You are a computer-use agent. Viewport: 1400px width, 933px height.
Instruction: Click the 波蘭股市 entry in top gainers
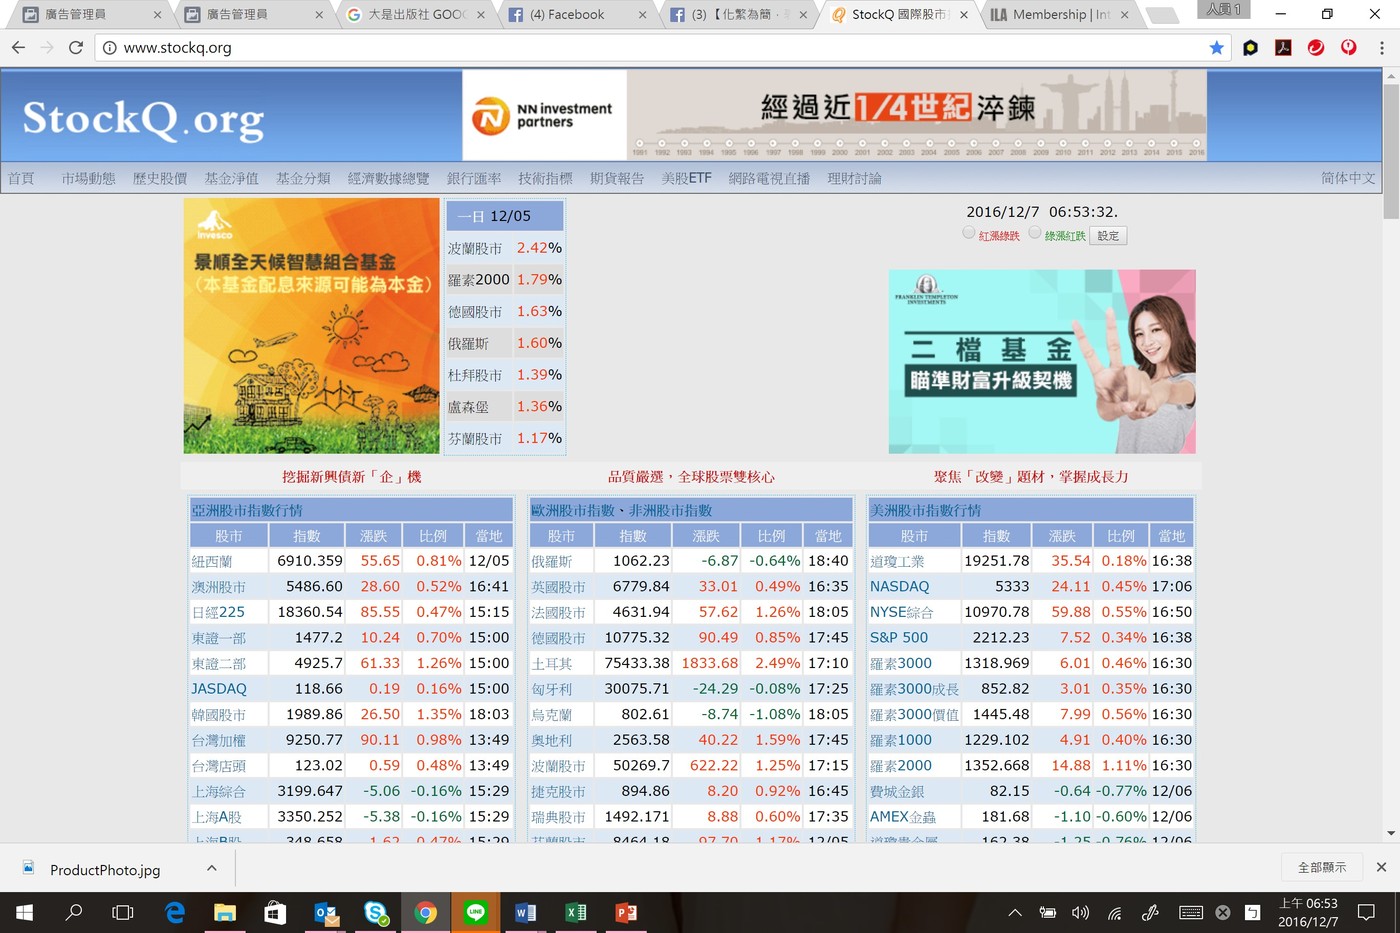click(x=475, y=248)
